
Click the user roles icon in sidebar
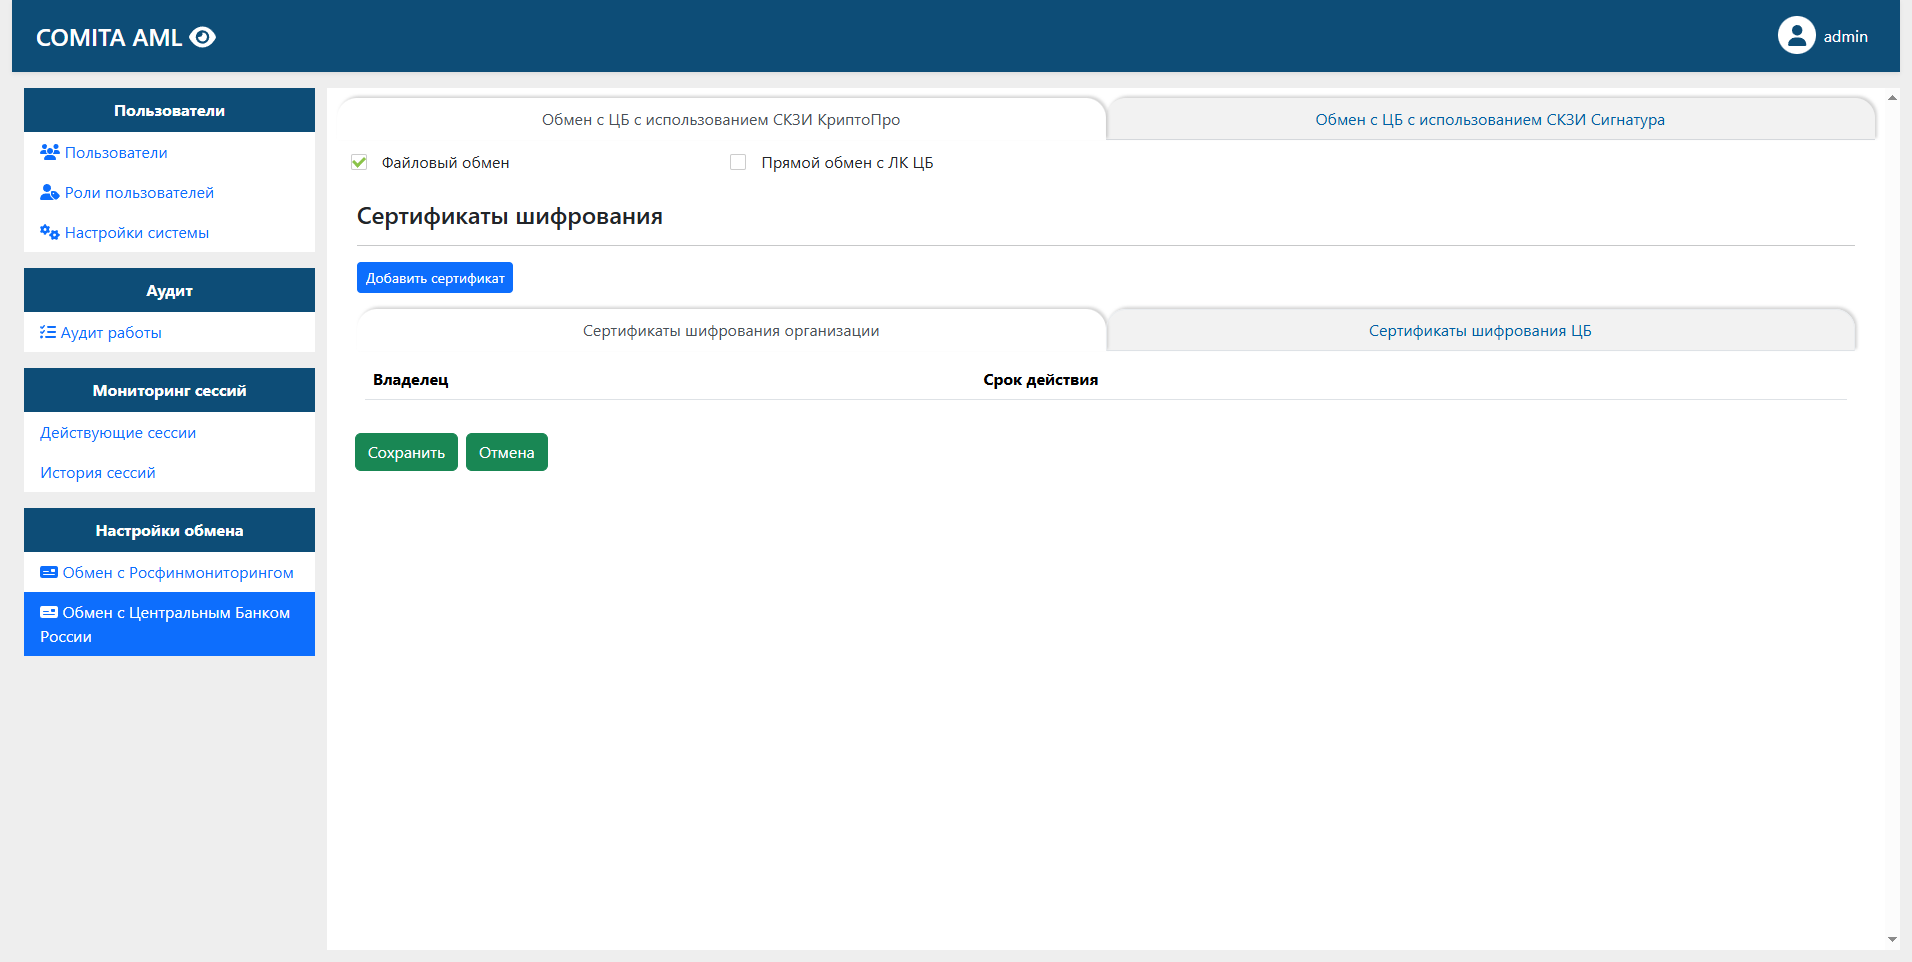(x=49, y=192)
